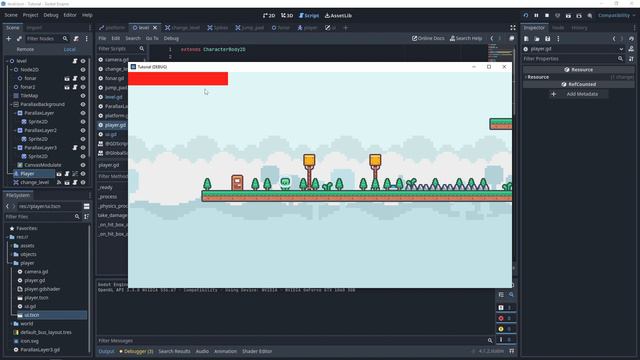The width and height of the screenshot is (640, 360).
Task: Run specific scene icon
Action: [579, 16]
